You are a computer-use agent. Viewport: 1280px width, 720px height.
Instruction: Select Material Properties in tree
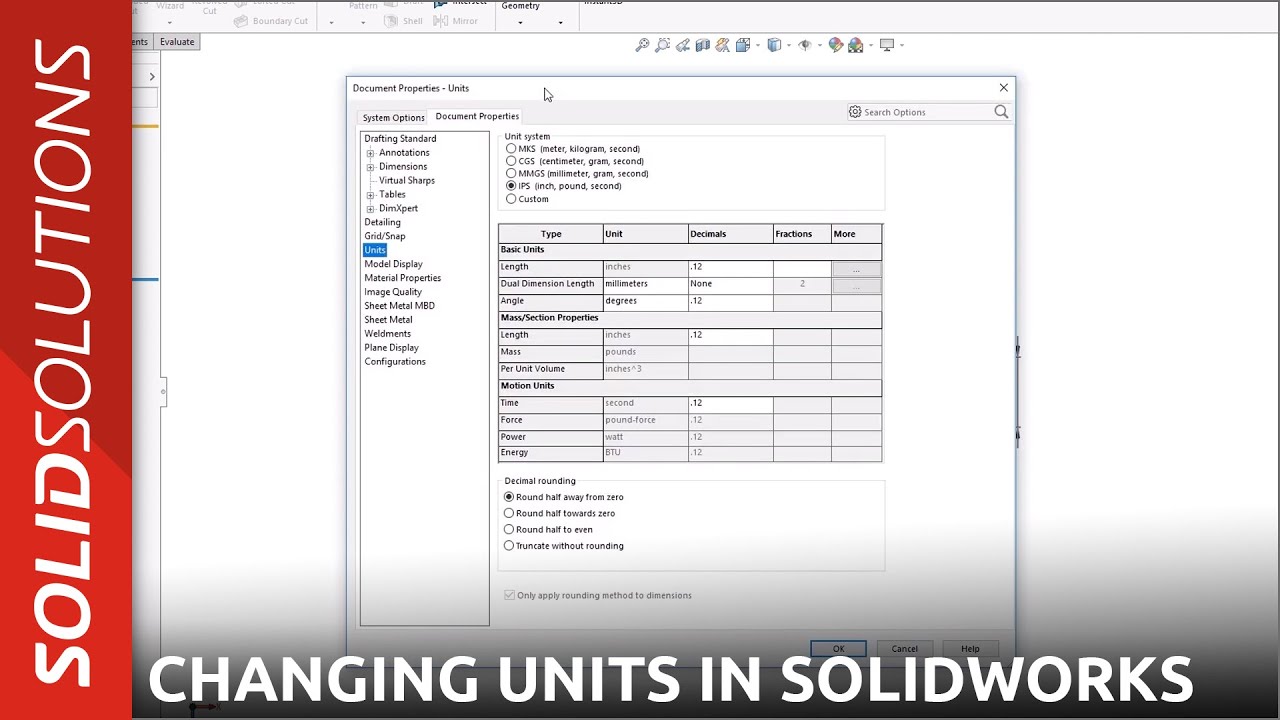pyautogui.click(x=402, y=278)
